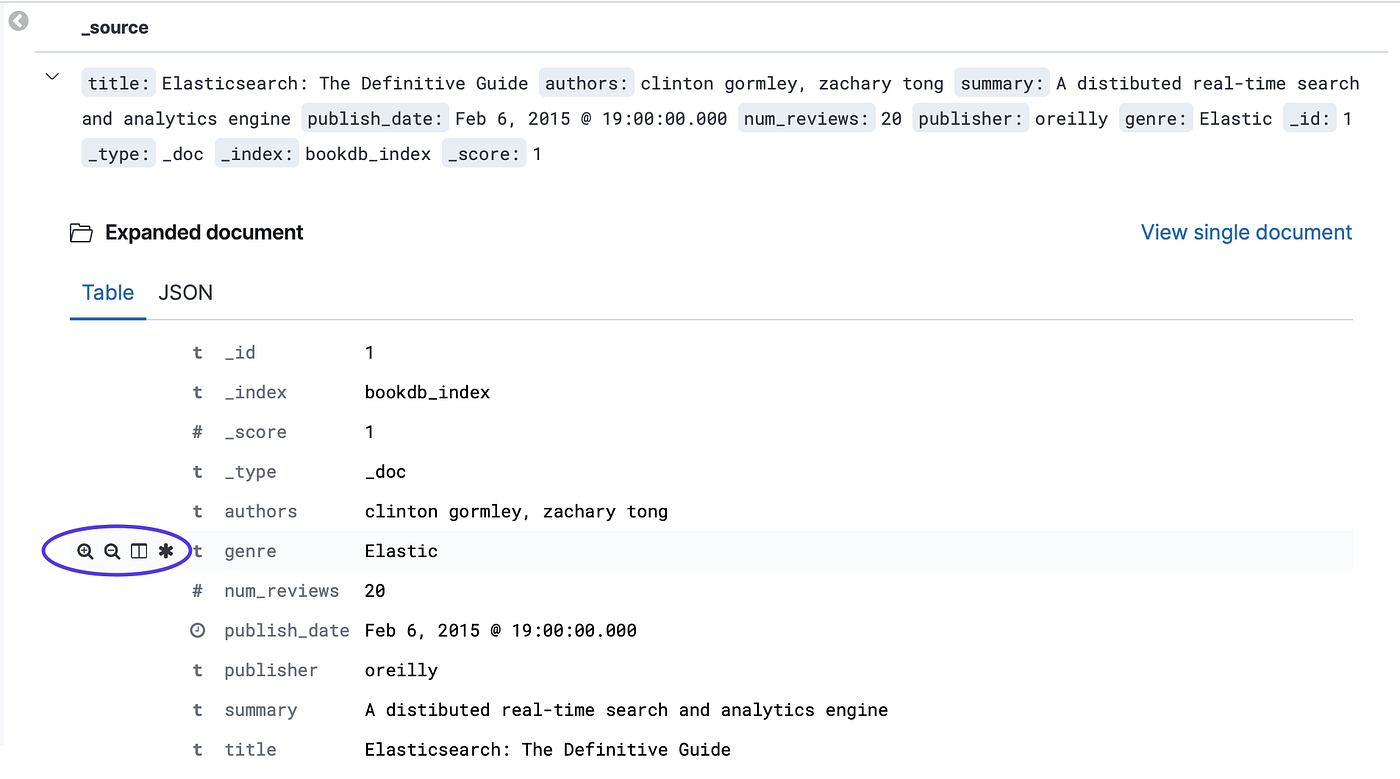The image size is (1400, 779).
Task: Click the publisher field name in table
Action: (x=271, y=671)
